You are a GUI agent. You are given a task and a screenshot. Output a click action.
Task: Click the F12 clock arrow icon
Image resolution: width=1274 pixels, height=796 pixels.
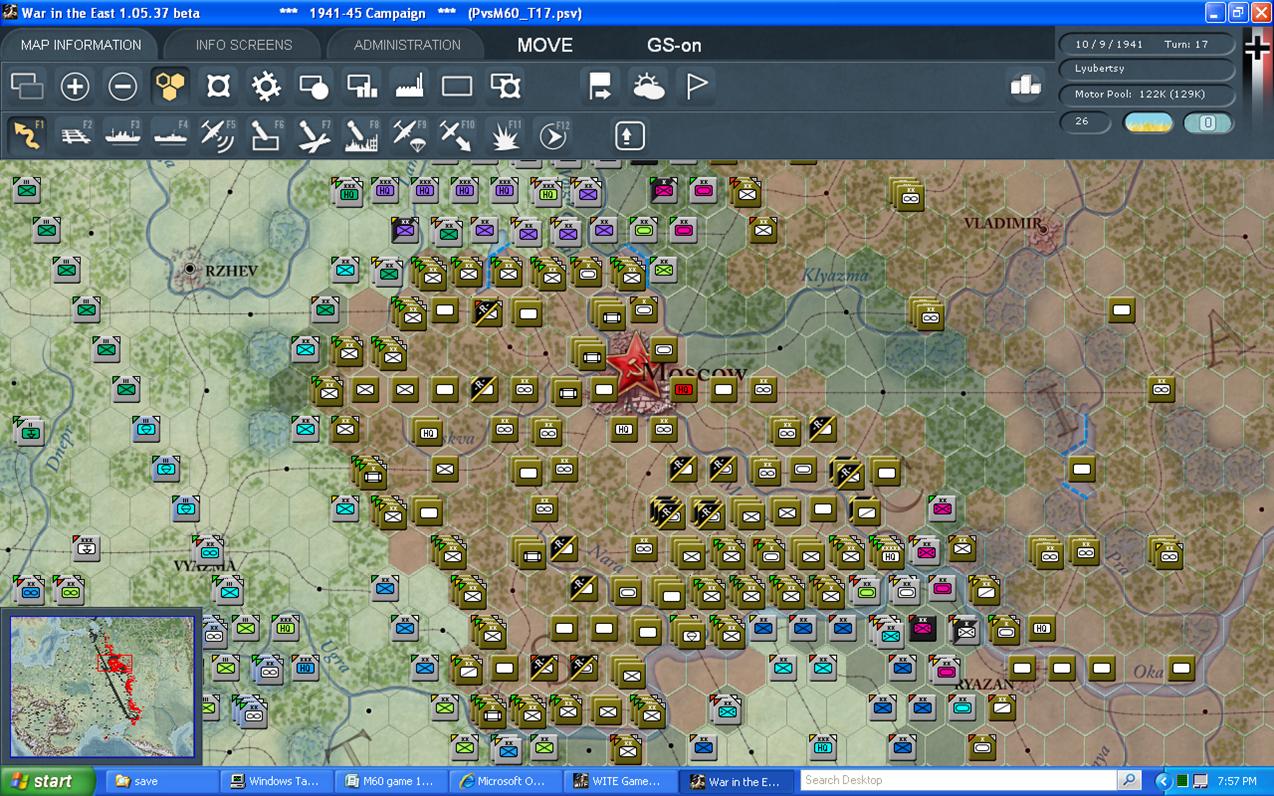tap(553, 135)
